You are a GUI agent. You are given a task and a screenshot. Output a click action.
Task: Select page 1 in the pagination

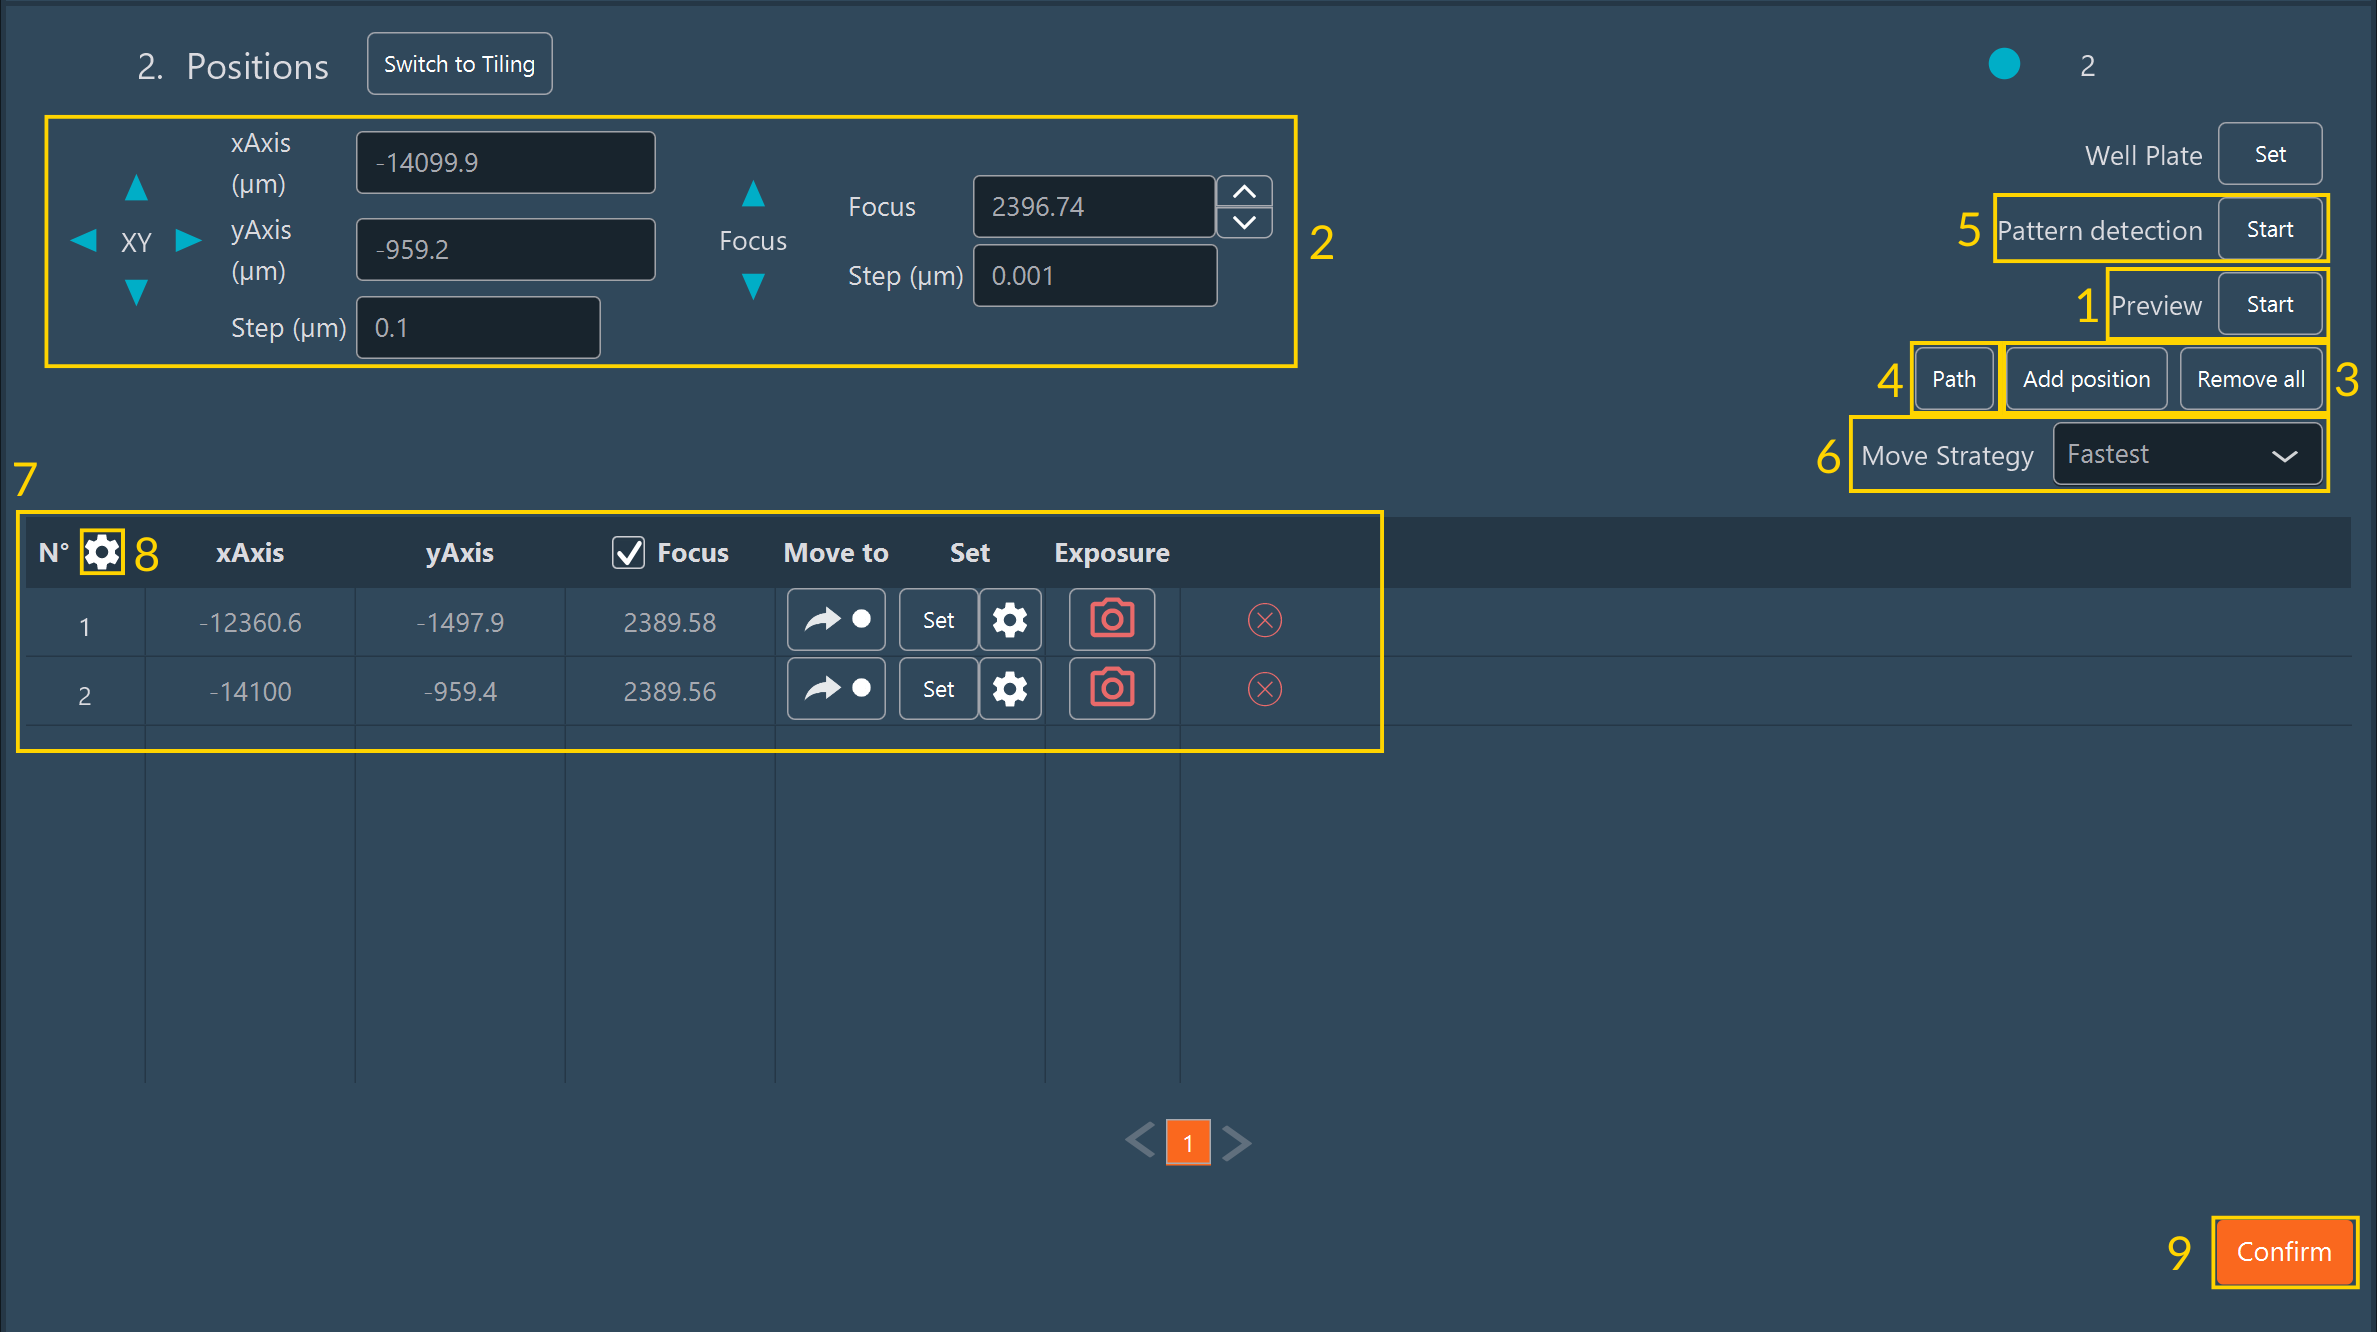pyautogui.click(x=1188, y=1142)
